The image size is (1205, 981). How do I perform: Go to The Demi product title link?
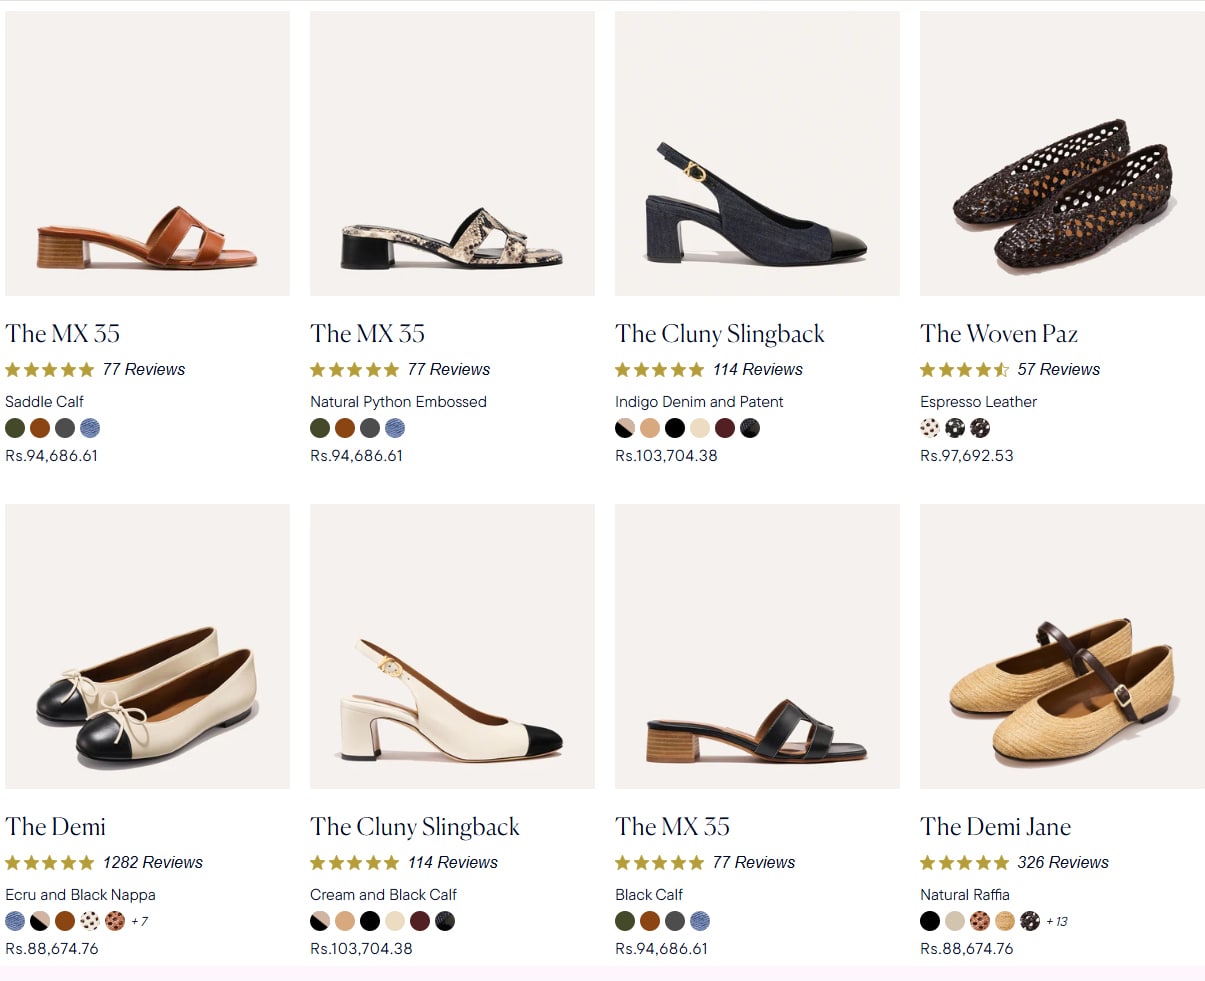(56, 827)
